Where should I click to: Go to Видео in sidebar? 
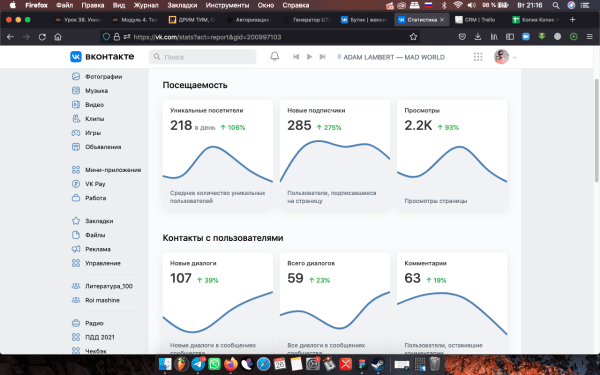(88, 104)
